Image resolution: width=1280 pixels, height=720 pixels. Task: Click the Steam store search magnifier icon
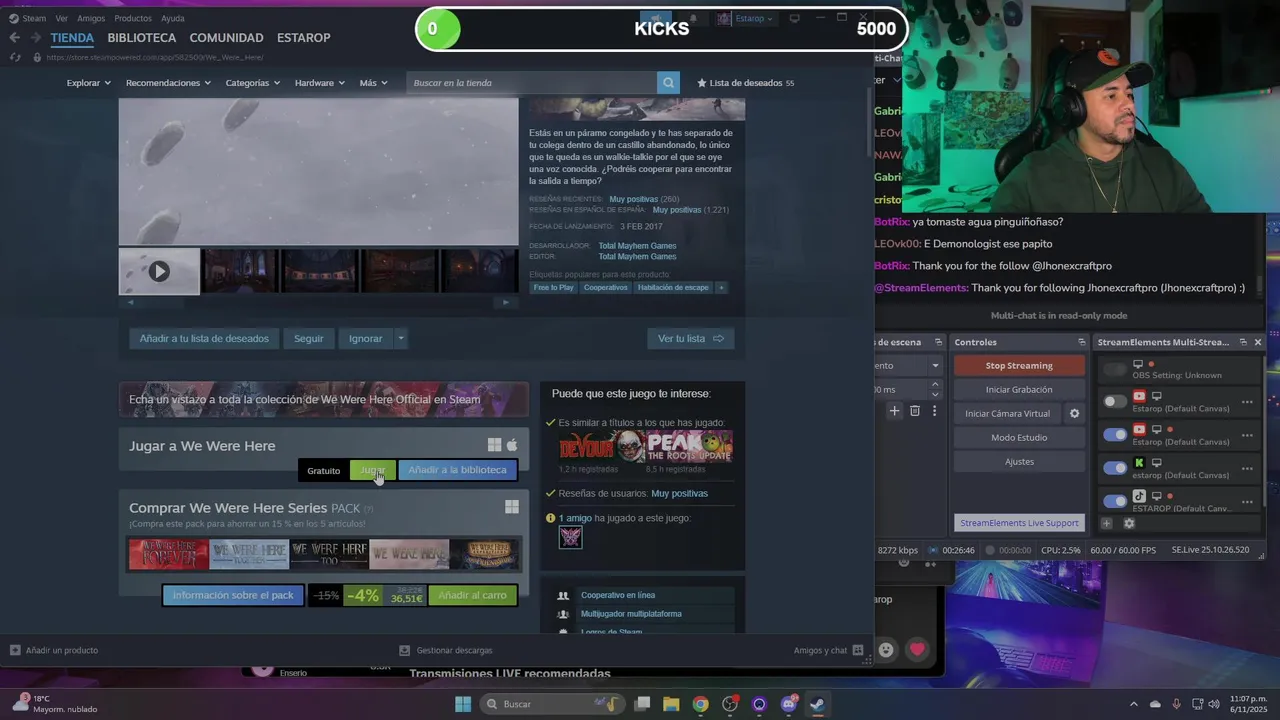(668, 83)
